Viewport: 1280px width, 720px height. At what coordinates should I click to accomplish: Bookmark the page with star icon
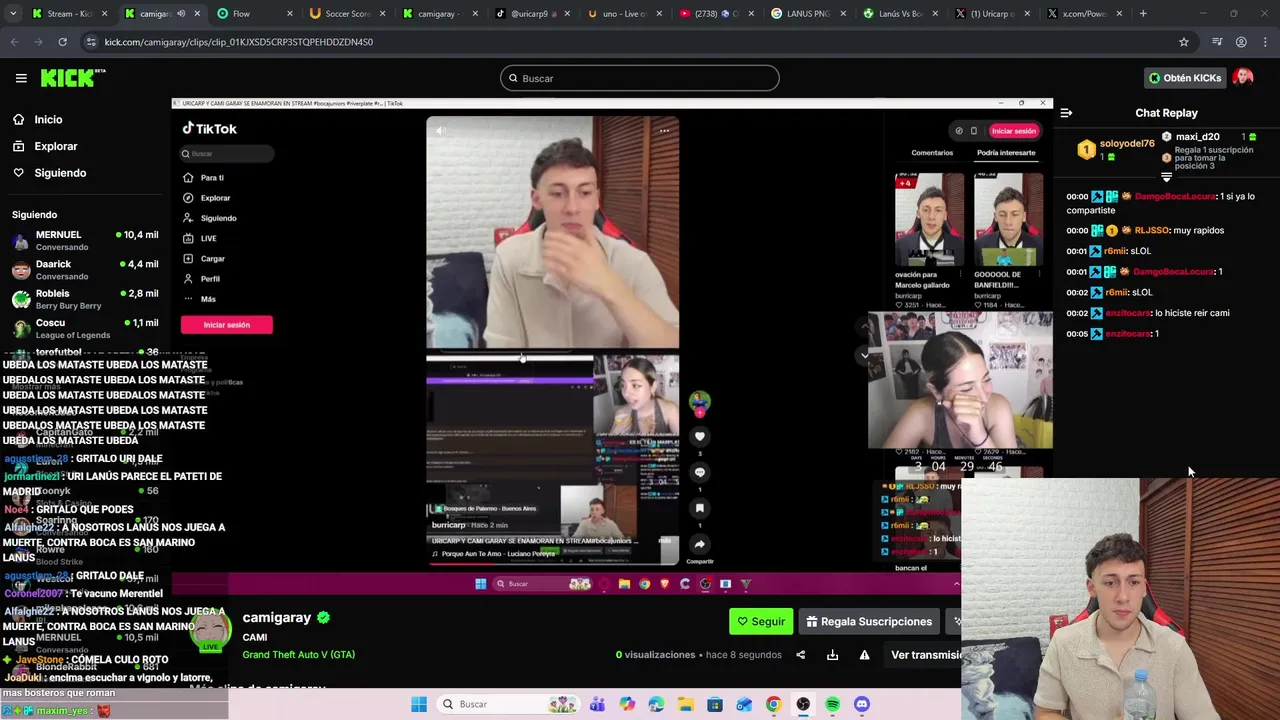1184,42
